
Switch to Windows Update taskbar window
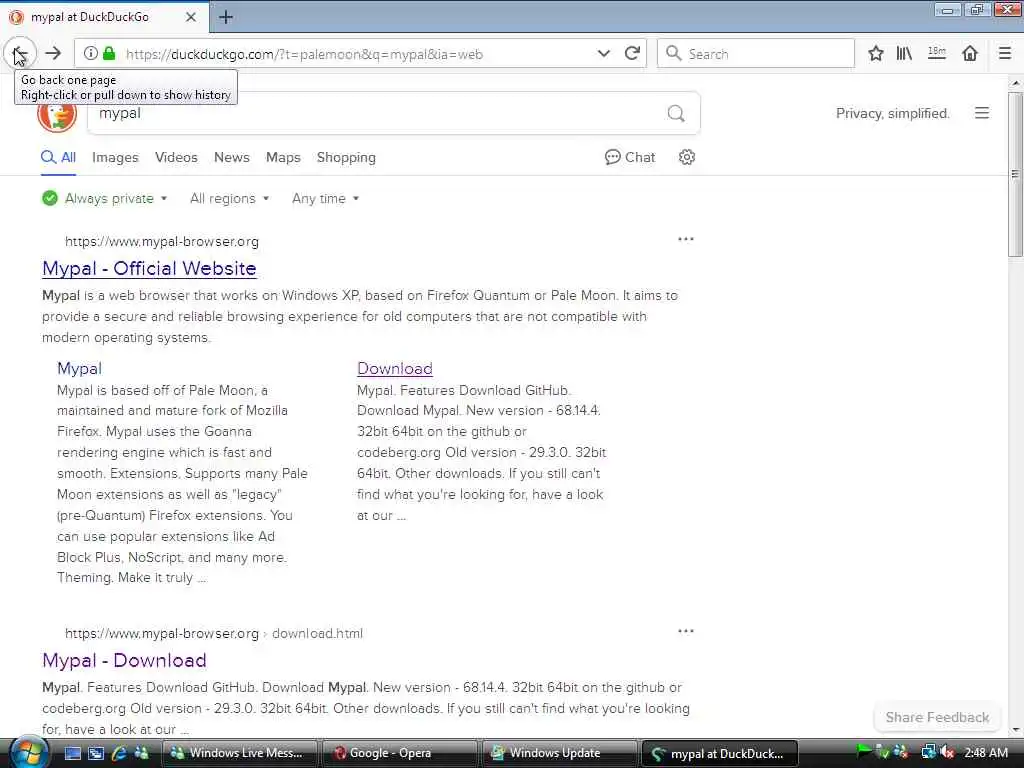click(560, 753)
